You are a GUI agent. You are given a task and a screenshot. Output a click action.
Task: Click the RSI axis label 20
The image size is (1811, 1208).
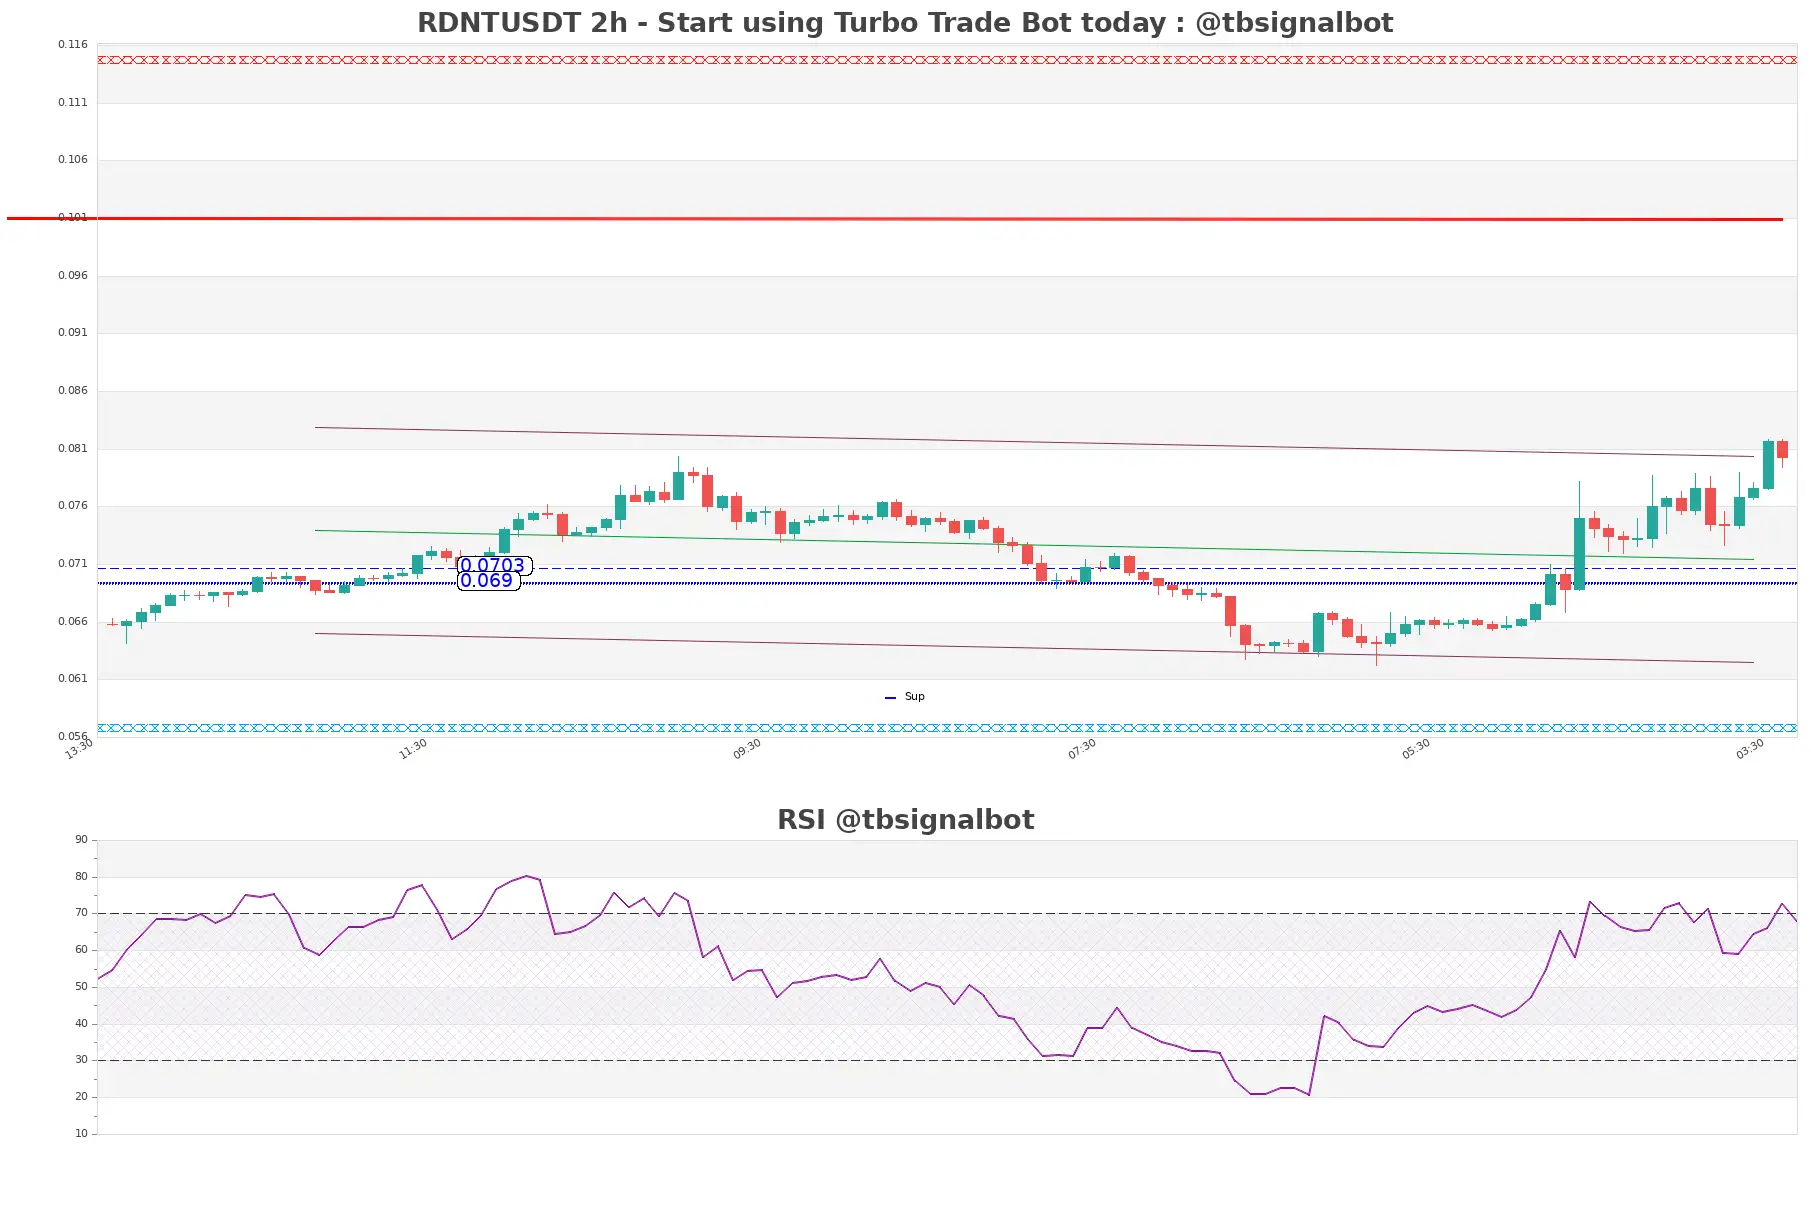click(81, 1097)
